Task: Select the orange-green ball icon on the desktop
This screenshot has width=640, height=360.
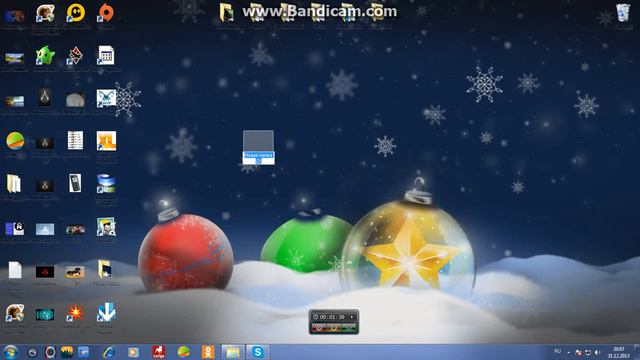Action: point(15,141)
